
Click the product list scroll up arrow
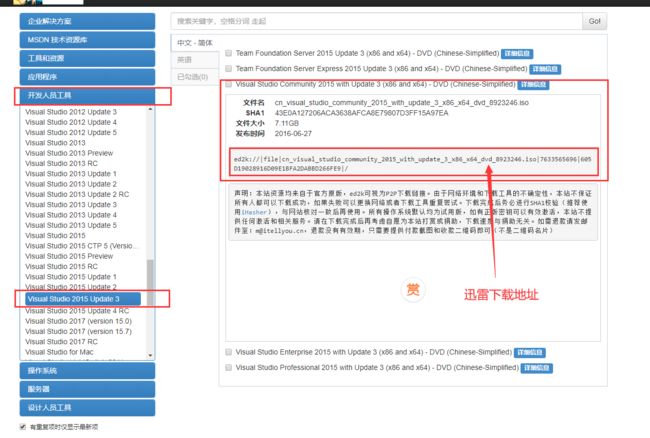click(150, 109)
